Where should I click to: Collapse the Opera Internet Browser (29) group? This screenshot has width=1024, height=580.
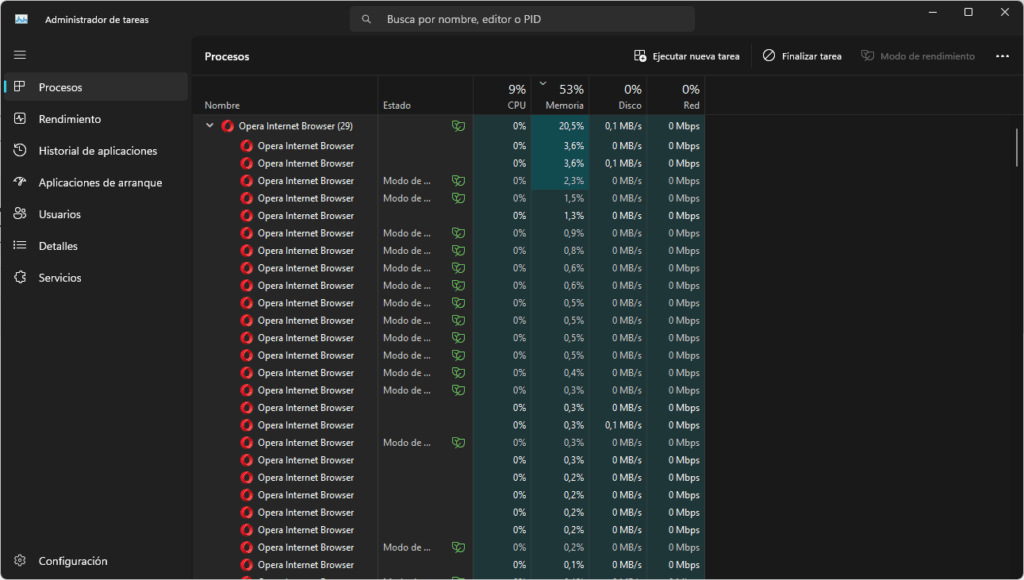pos(210,126)
